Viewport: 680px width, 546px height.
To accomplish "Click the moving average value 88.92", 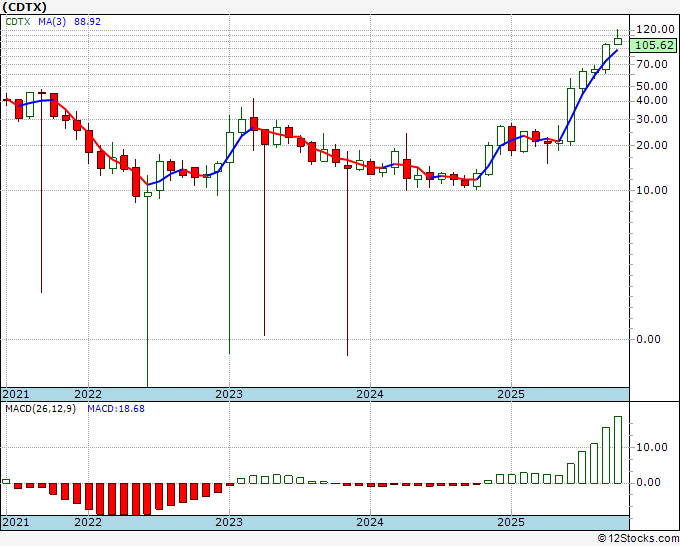I will tap(87, 22).
